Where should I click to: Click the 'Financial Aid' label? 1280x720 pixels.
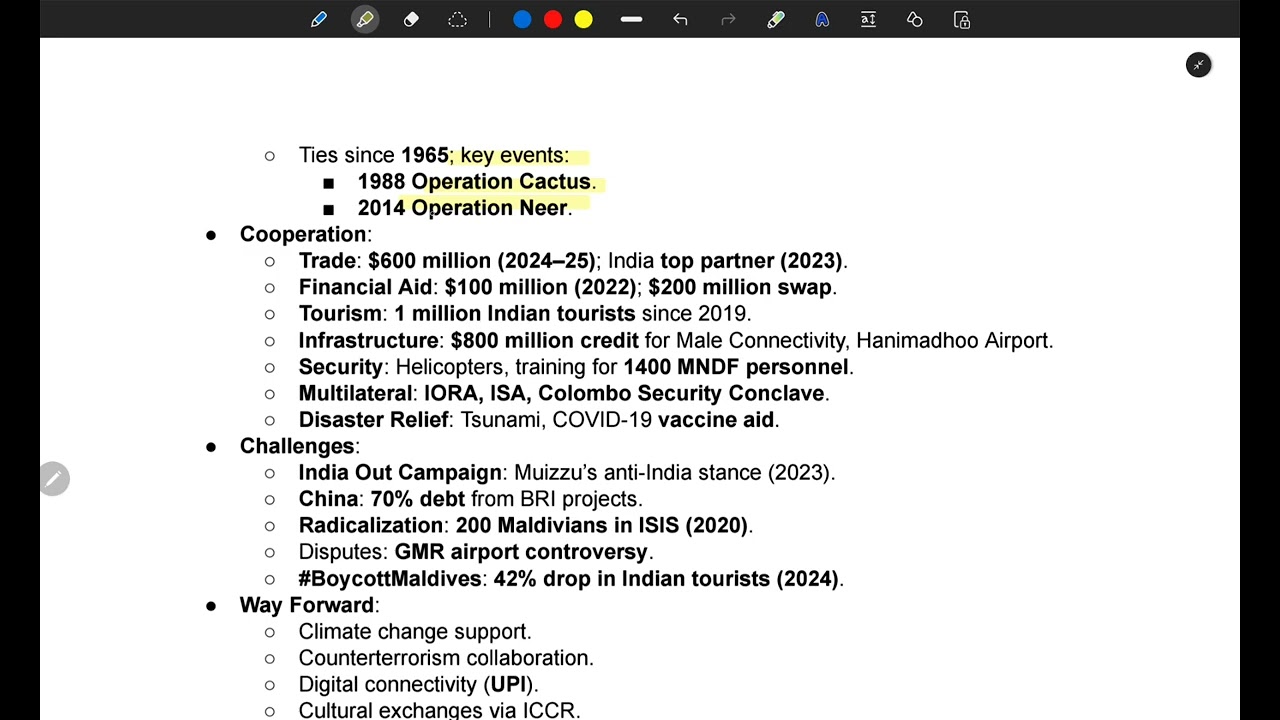pyautogui.click(x=366, y=287)
